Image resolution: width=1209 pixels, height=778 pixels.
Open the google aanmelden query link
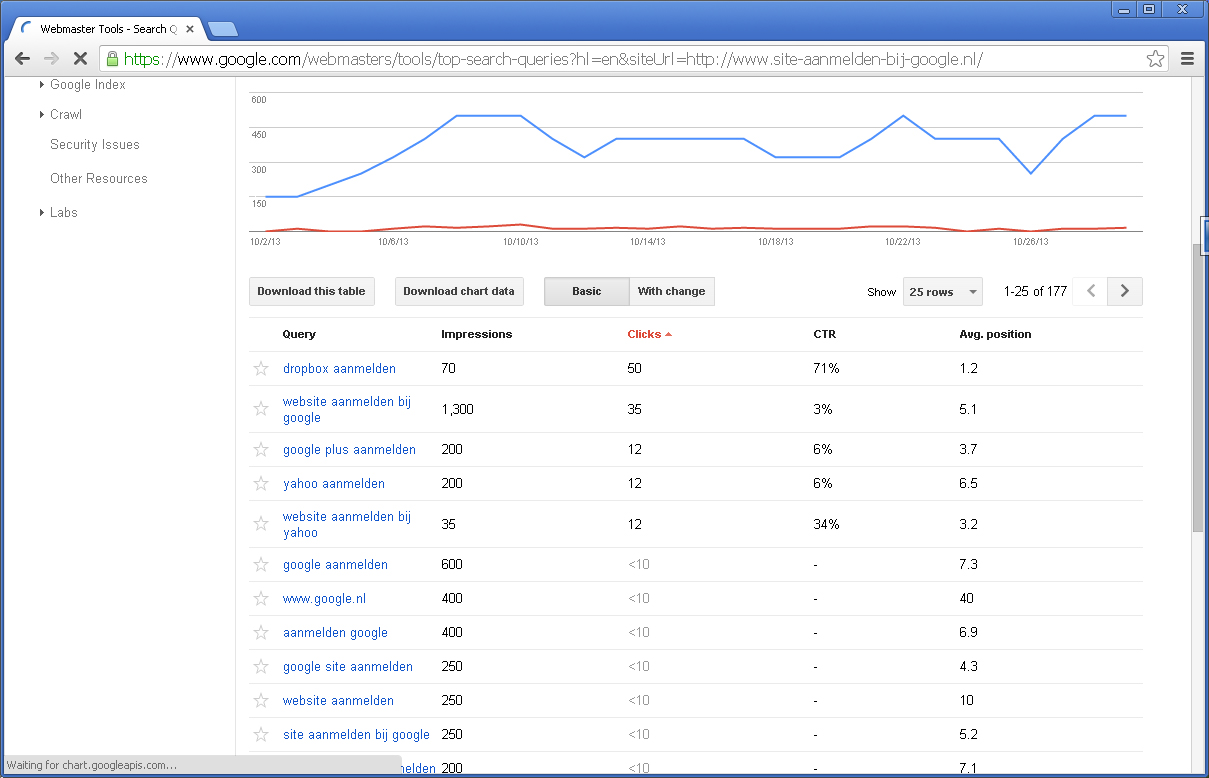[x=335, y=565]
